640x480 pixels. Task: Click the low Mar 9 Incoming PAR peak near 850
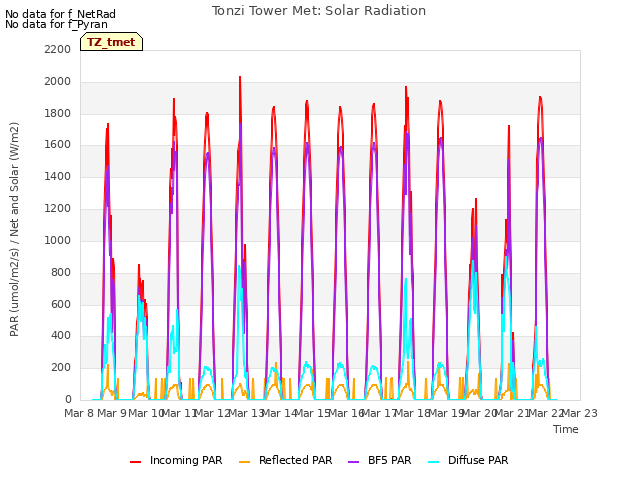[139, 265]
